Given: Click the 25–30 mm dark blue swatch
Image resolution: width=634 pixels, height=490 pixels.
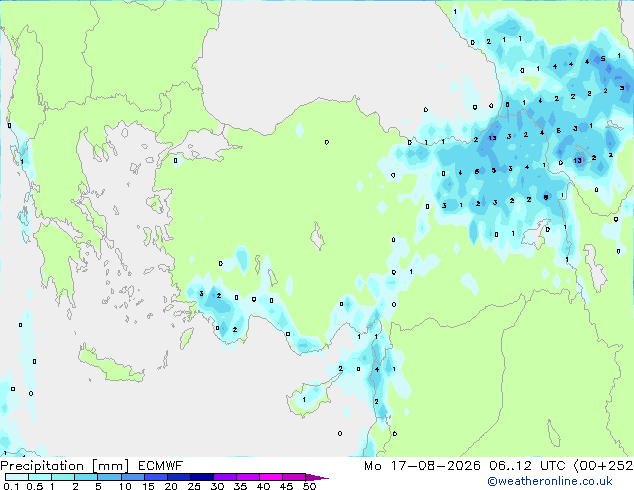Looking at the screenshot, I should point(201,477).
